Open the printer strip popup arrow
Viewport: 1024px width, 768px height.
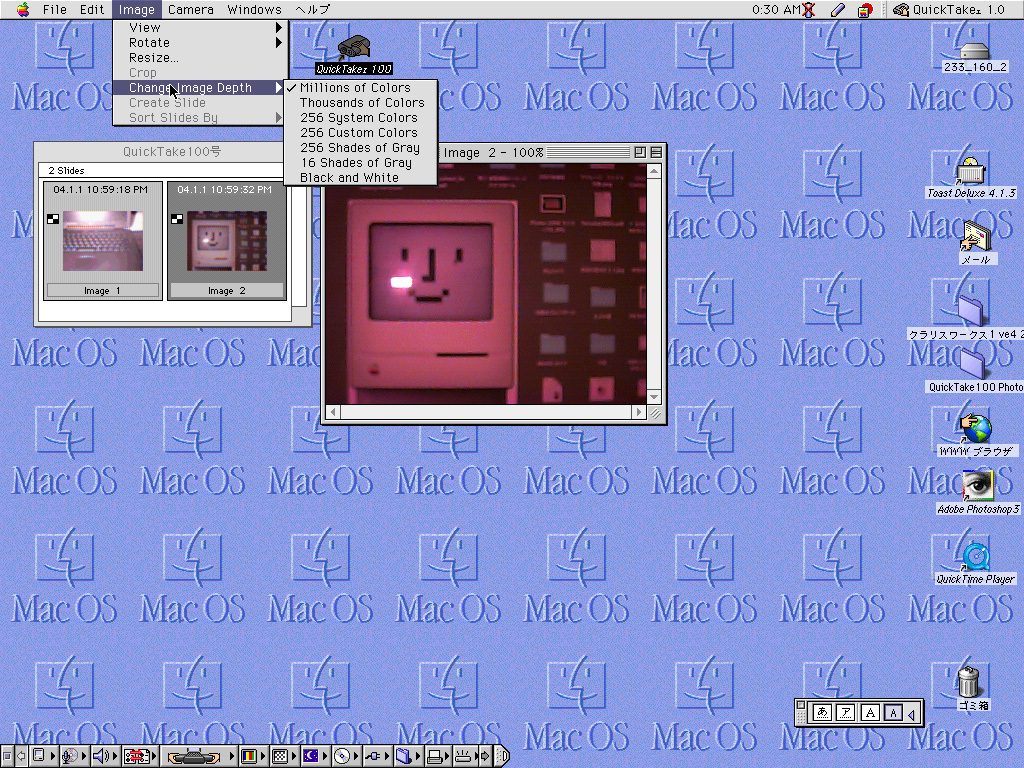(447, 756)
